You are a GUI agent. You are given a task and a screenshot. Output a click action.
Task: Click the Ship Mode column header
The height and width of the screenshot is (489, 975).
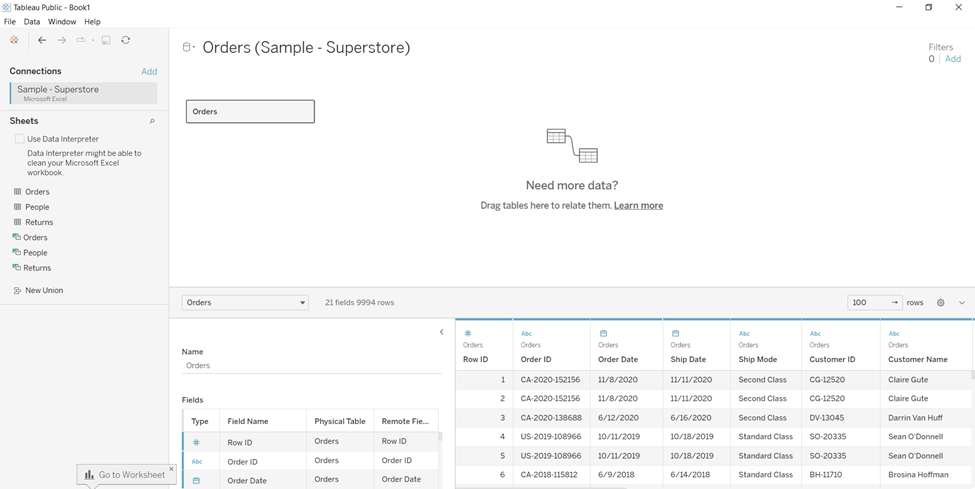pos(758,360)
